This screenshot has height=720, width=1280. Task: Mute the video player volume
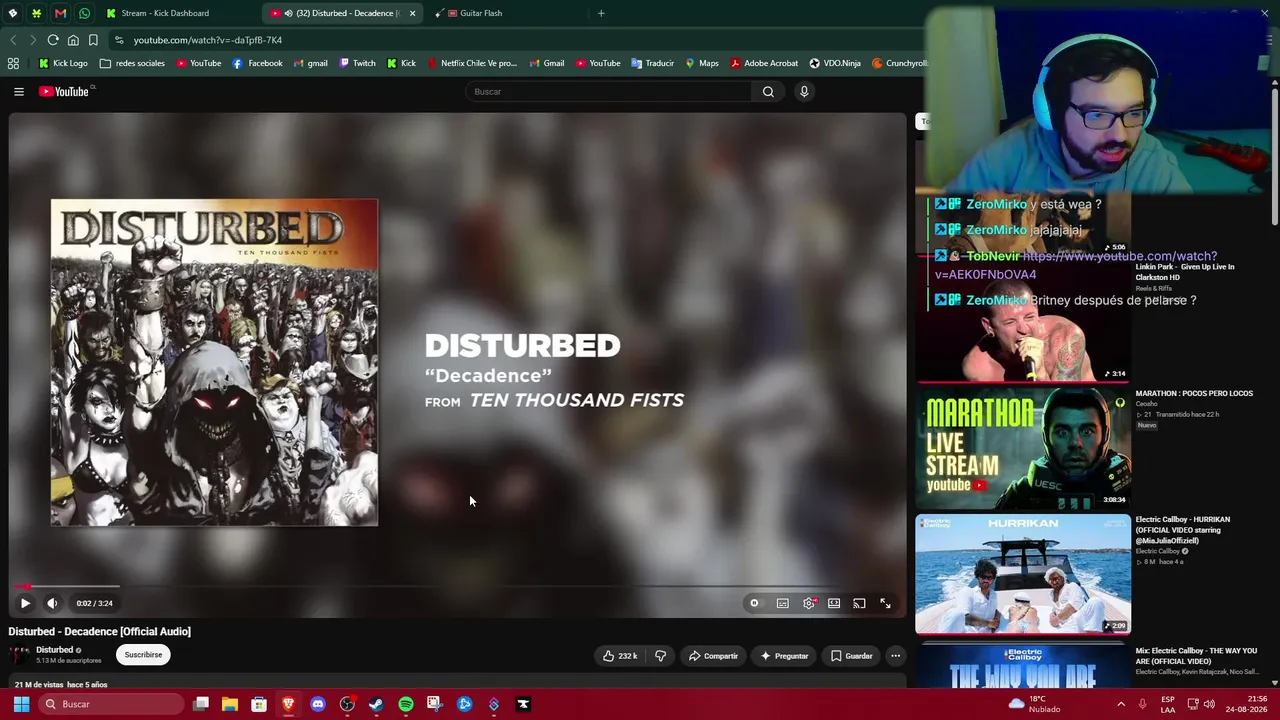52,603
